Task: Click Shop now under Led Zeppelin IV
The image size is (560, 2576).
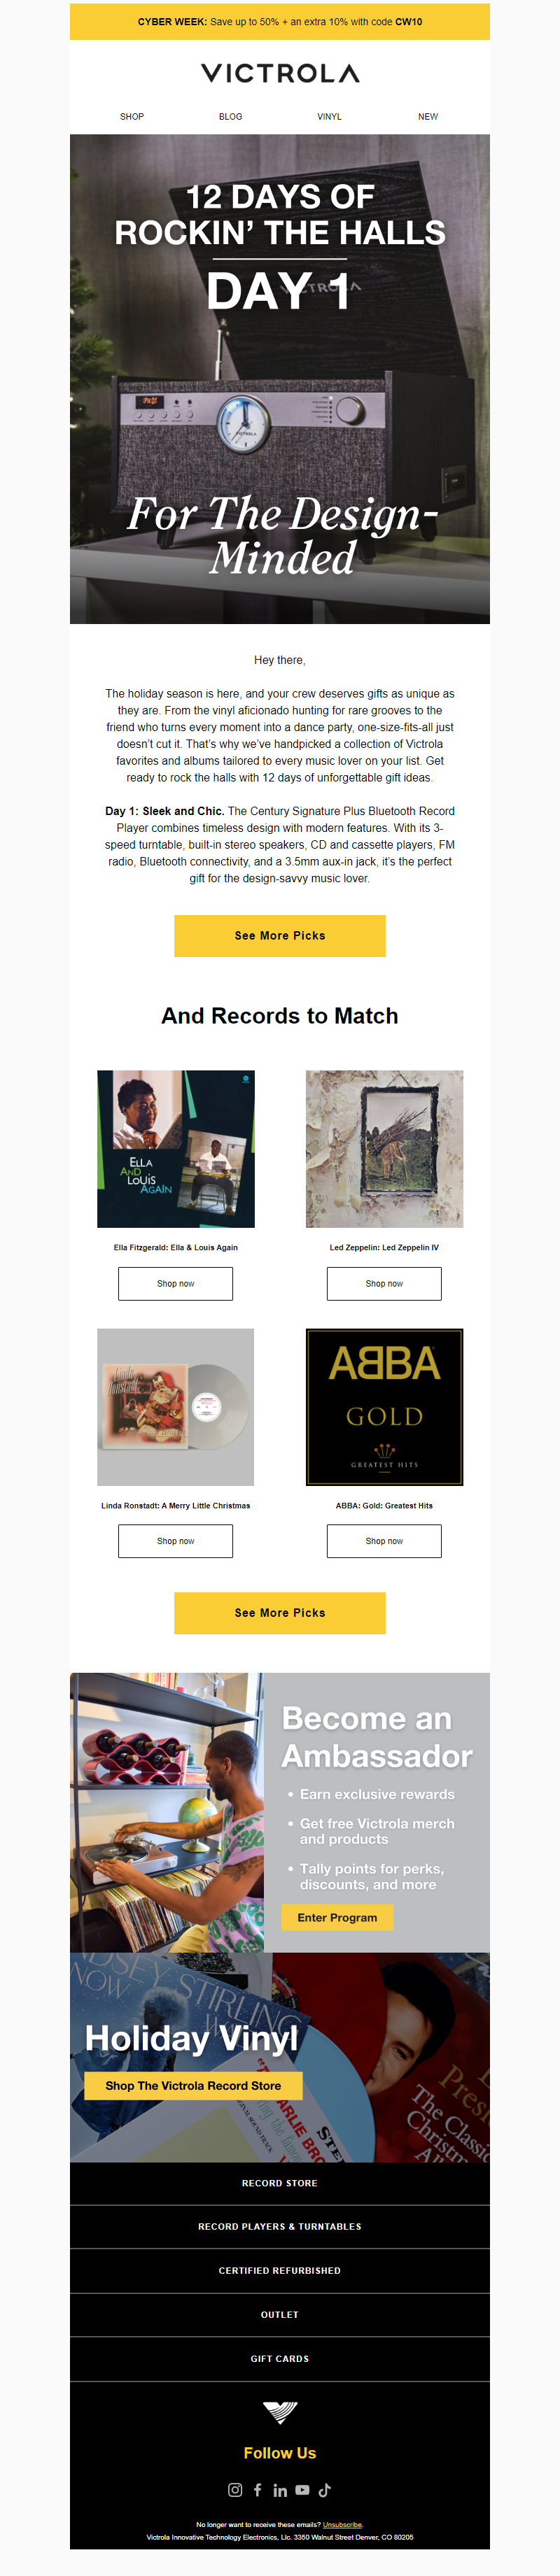Action: pos(384,1283)
